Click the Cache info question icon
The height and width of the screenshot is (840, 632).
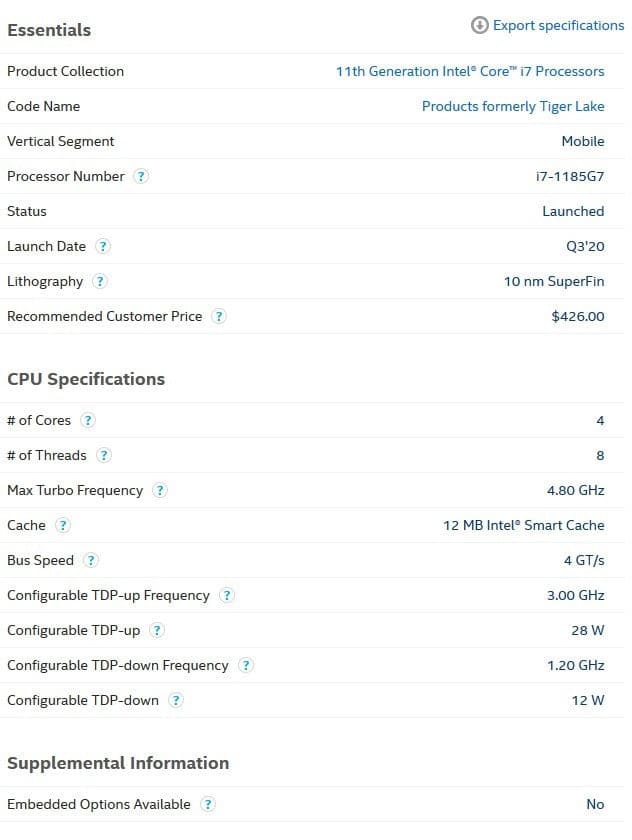(x=63, y=526)
